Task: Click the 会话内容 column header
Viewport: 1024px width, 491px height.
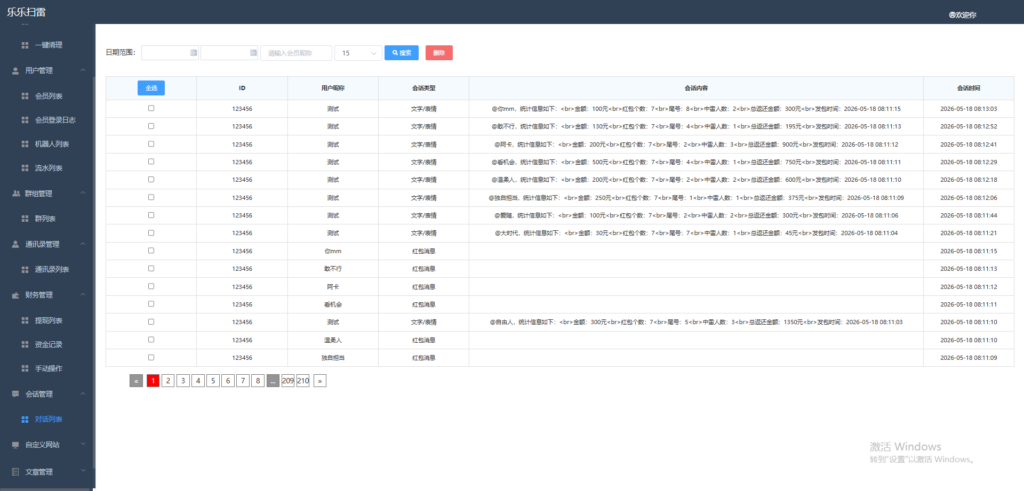Action: pos(696,87)
